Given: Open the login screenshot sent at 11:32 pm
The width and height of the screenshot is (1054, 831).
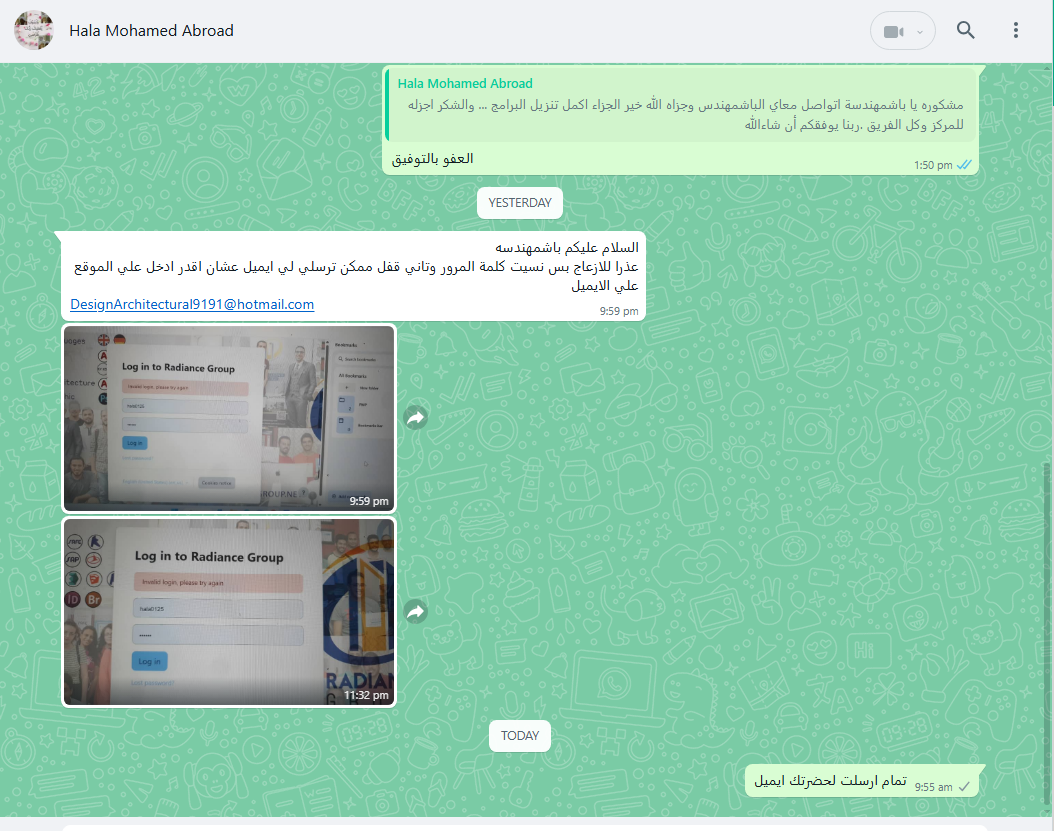Looking at the screenshot, I should (229, 612).
